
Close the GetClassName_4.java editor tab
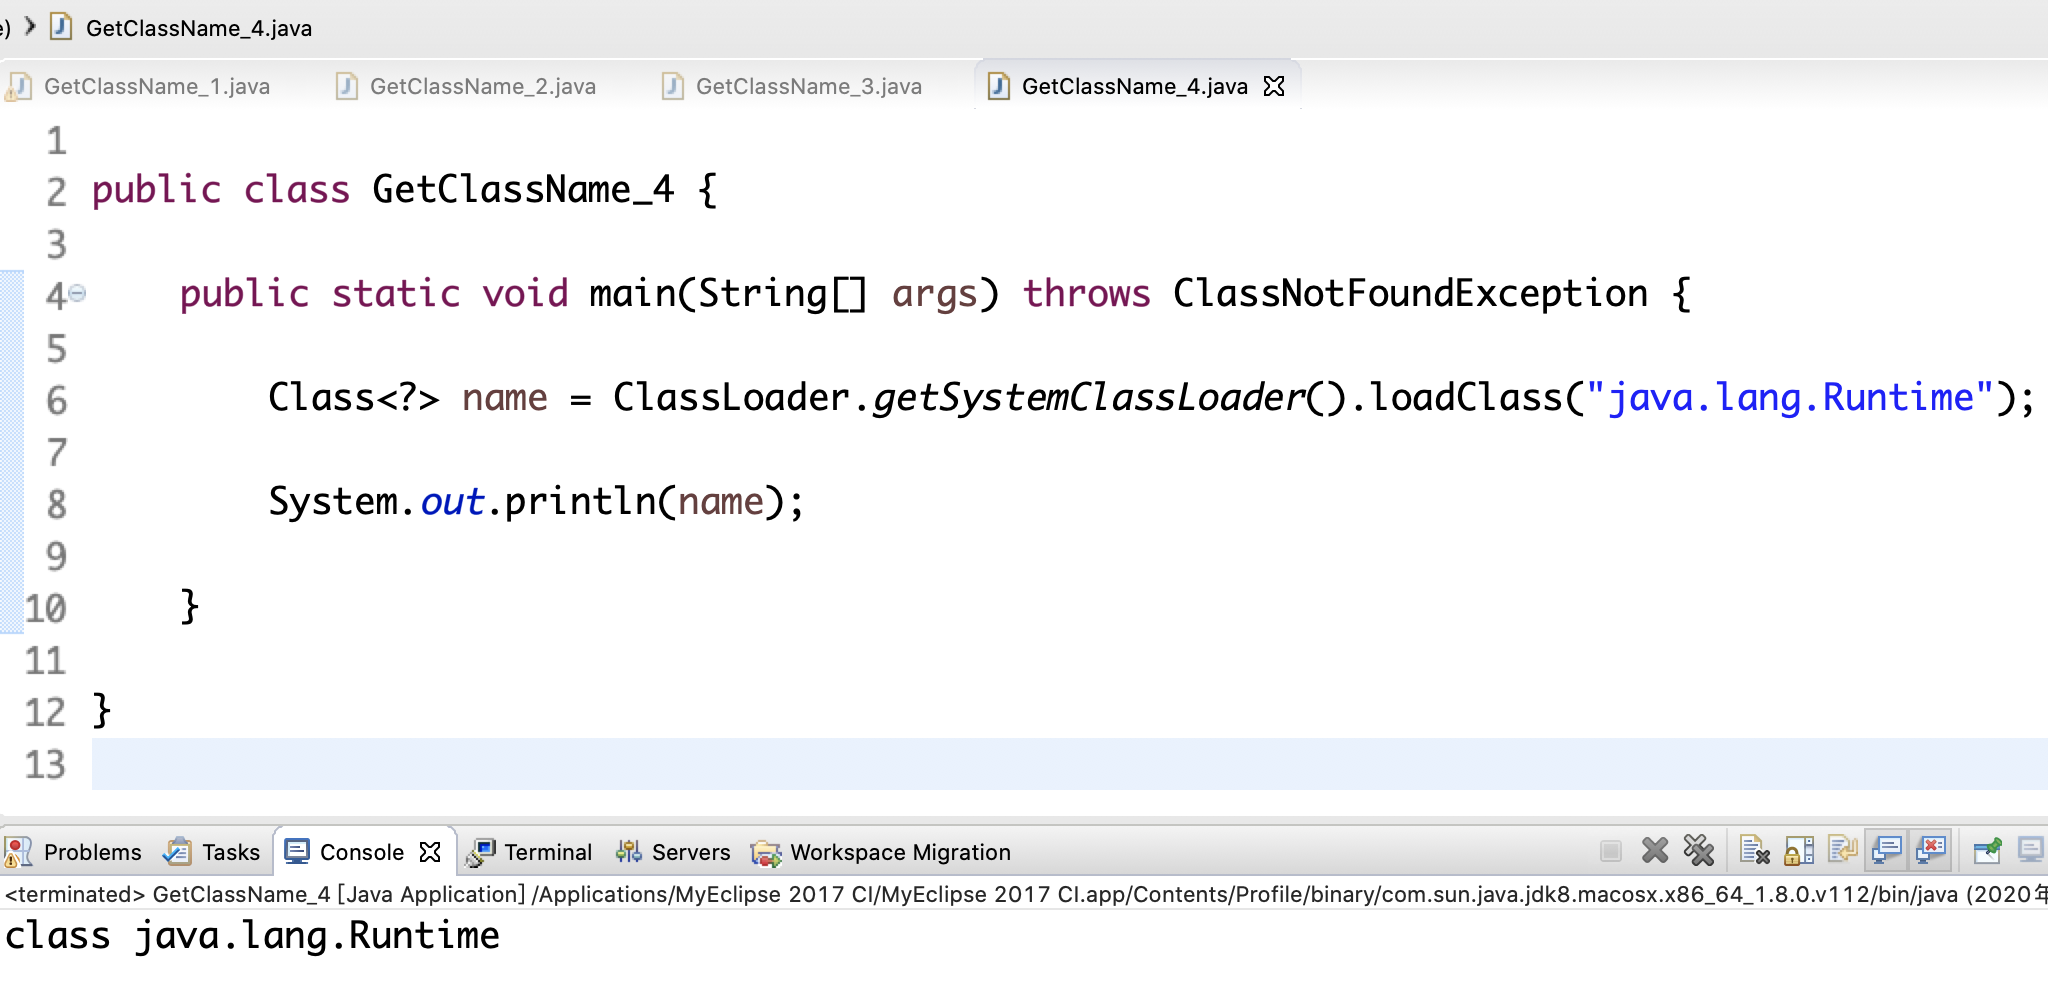pyautogui.click(x=1274, y=86)
